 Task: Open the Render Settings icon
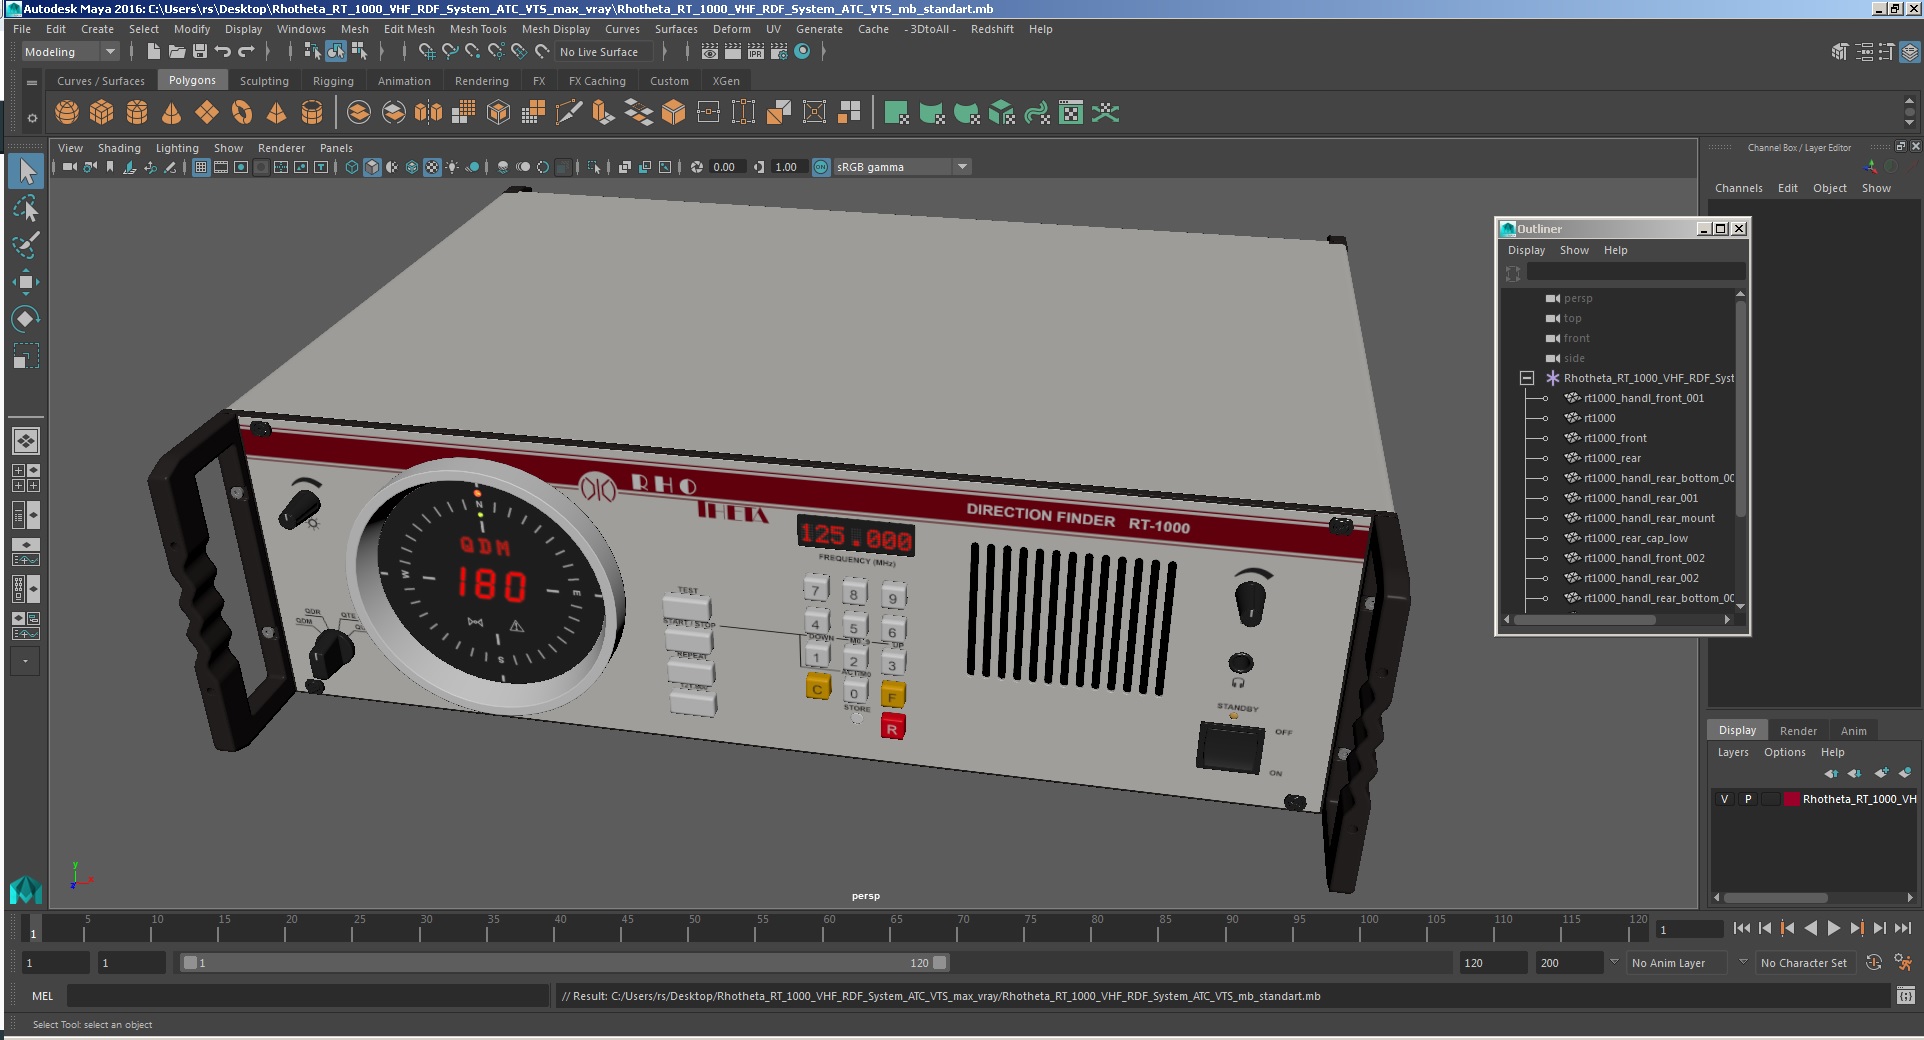[x=779, y=52]
